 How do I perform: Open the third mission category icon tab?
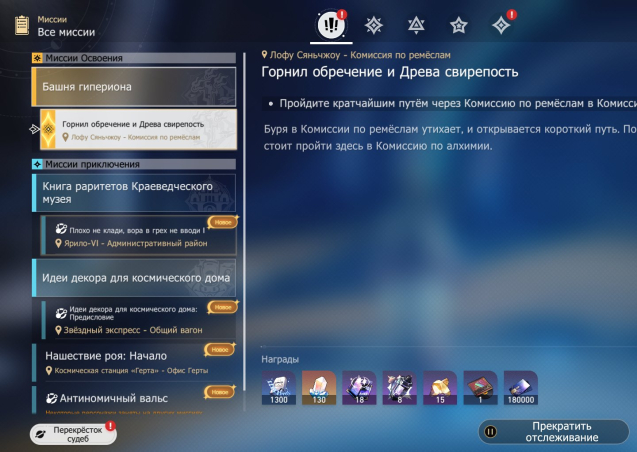point(416,25)
